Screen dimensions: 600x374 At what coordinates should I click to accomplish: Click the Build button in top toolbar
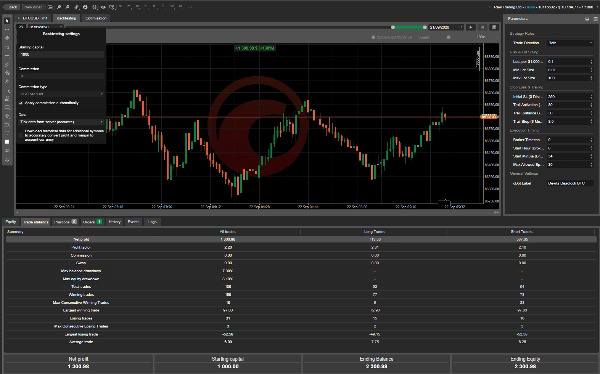11,7
